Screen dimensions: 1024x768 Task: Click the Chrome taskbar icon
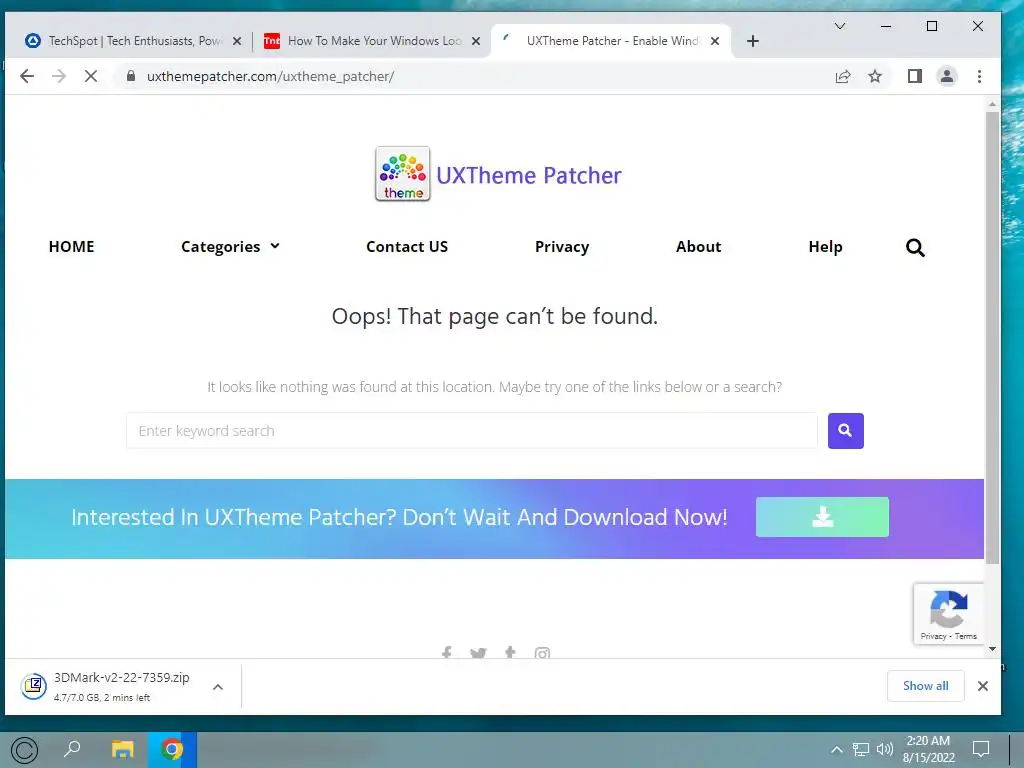coord(172,749)
